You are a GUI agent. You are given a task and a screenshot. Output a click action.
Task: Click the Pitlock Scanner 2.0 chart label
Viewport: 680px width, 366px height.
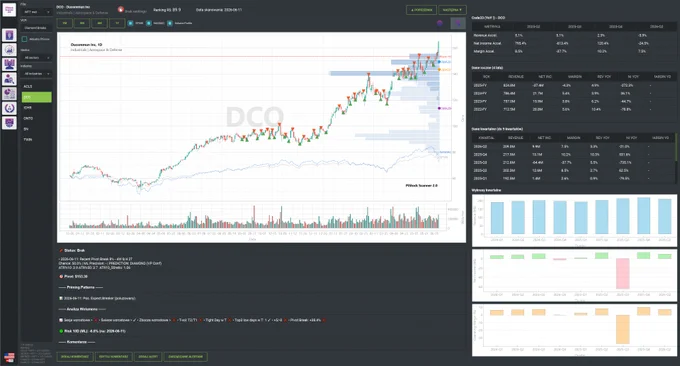(421, 185)
